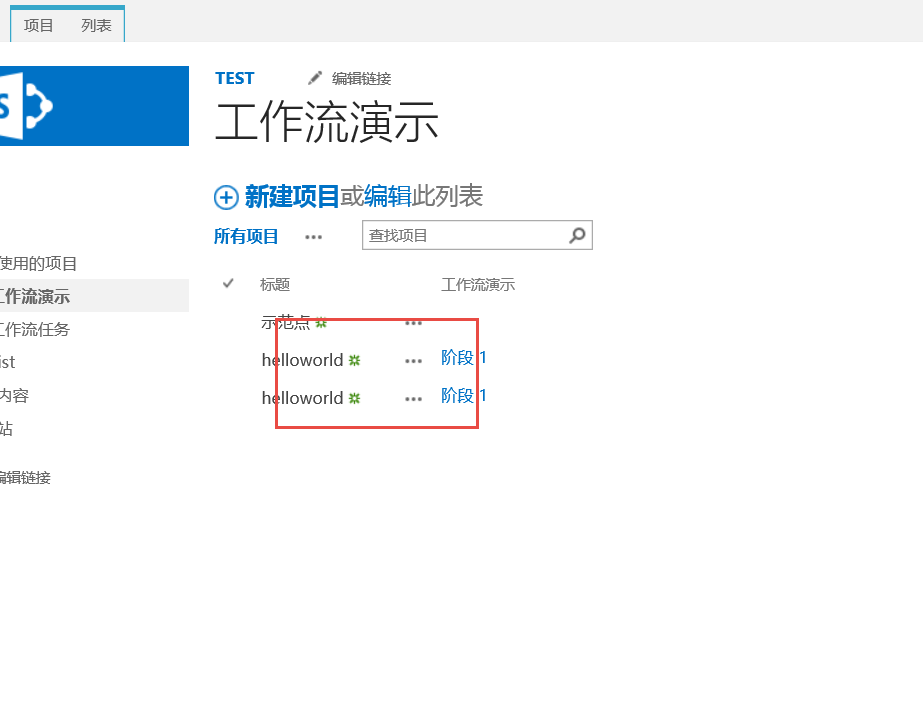Click 阶段 1 status of second helloworld
Viewport: 923px width, 727px height.
(x=464, y=396)
